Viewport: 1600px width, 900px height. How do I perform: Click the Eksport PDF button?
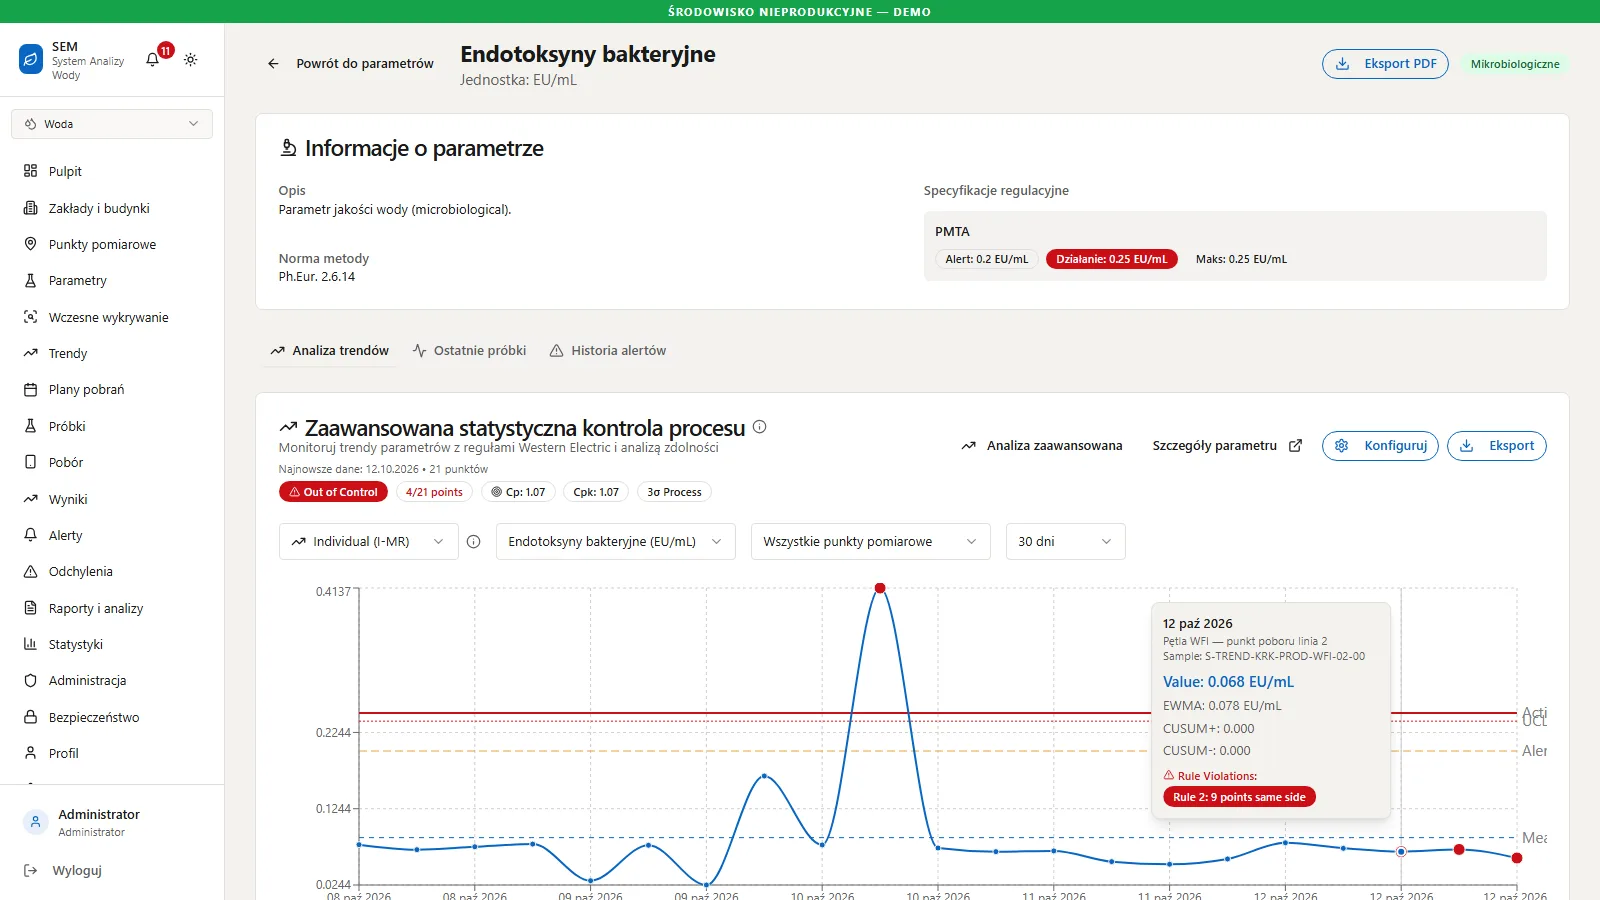point(1385,64)
